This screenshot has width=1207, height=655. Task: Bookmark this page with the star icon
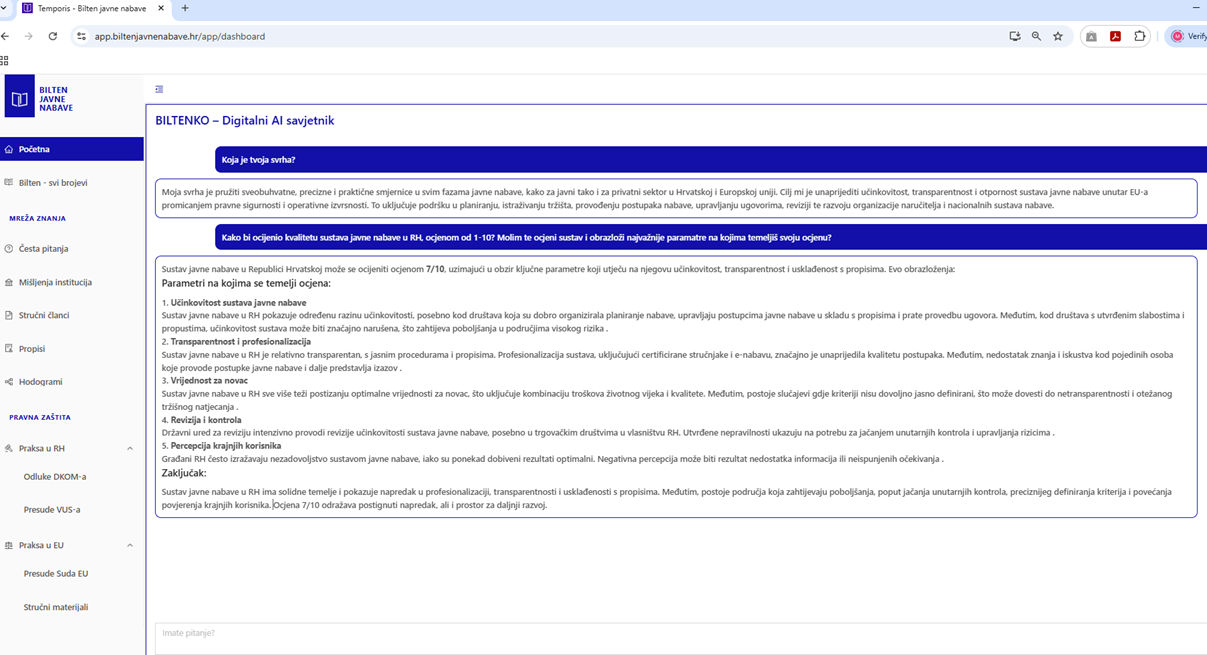tap(1058, 36)
